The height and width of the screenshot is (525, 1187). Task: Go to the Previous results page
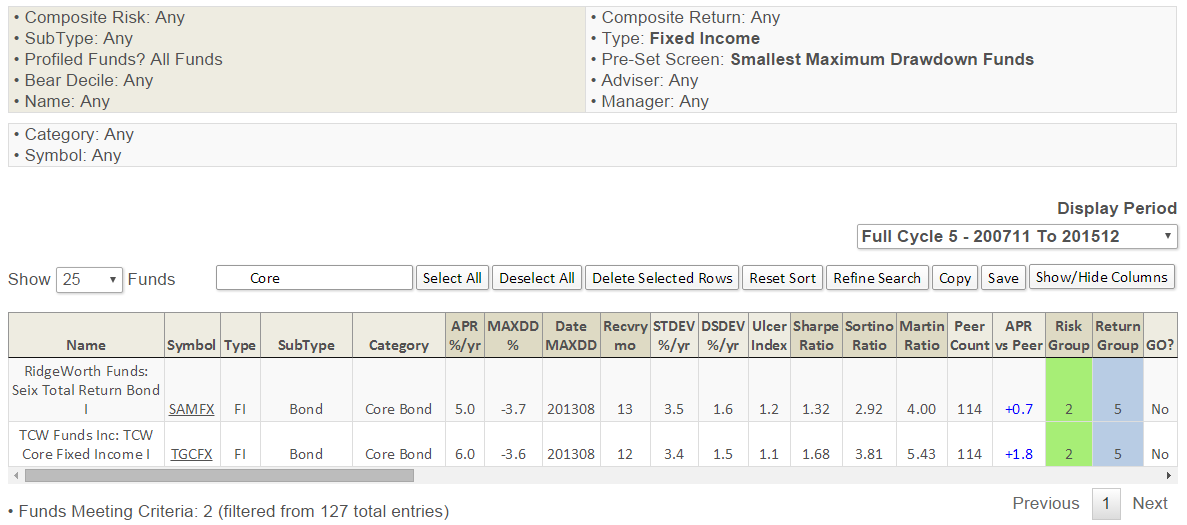[1045, 503]
